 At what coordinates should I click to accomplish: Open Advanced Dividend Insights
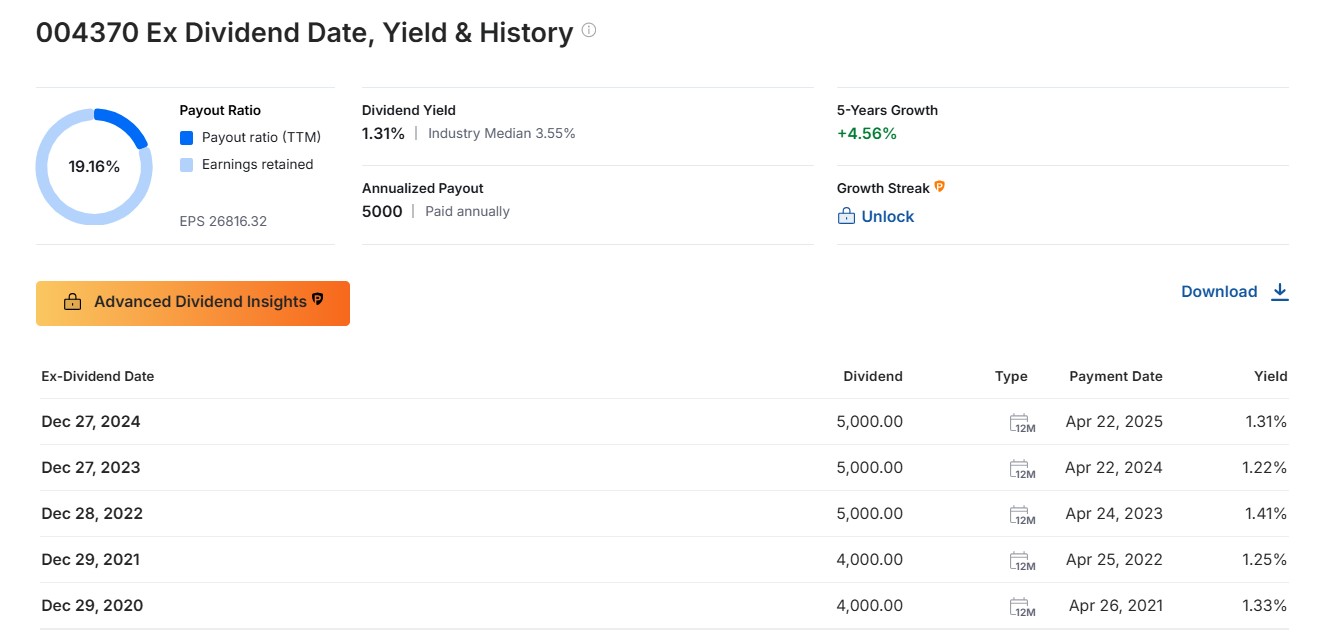coord(193,303)
